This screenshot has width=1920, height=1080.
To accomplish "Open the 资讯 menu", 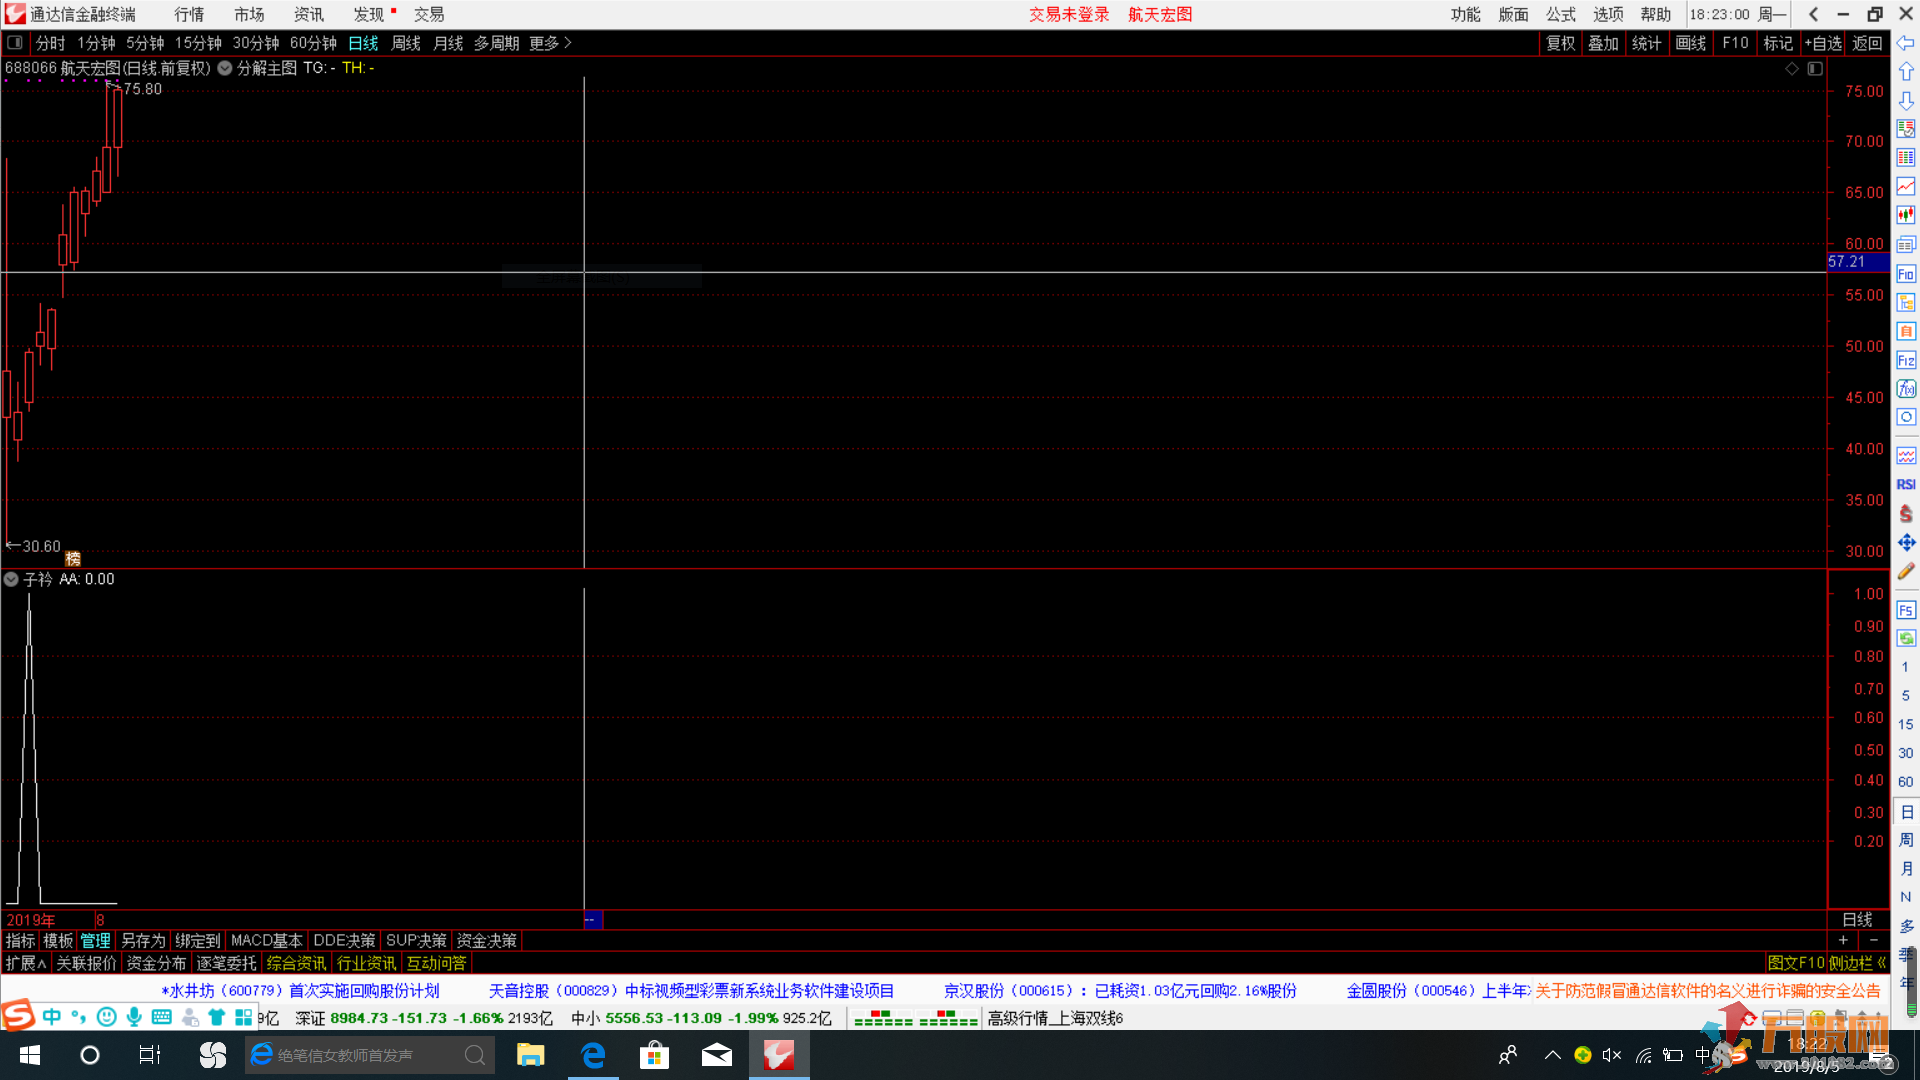I will click(309, 14).
